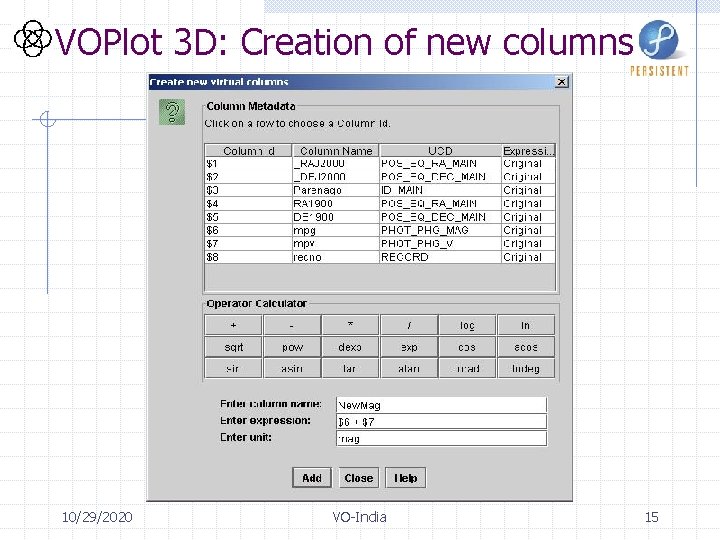
Task: Insert the tan function
Action: point(350,368)
